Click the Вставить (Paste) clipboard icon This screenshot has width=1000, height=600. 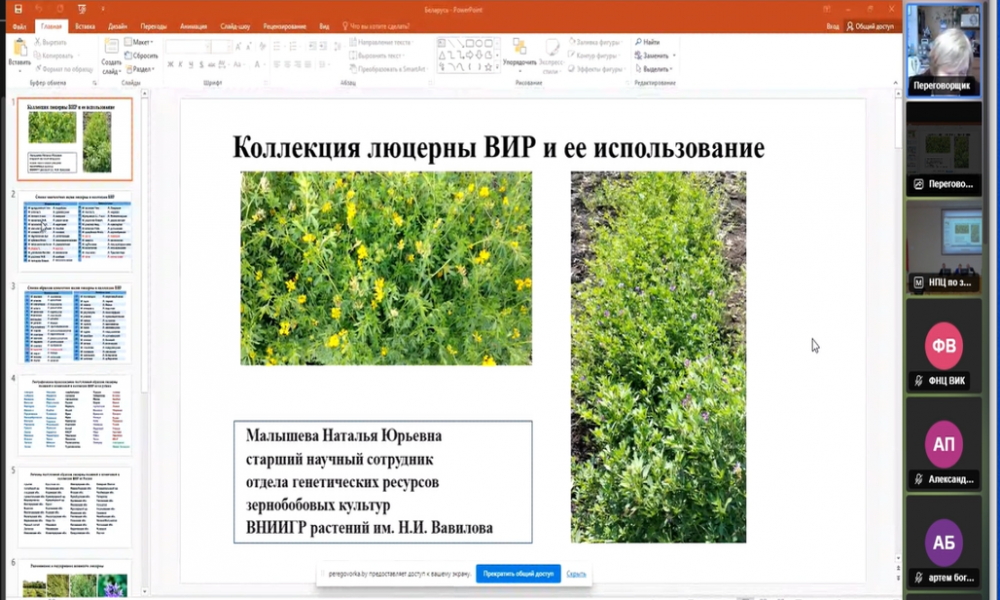click(20, 47)
